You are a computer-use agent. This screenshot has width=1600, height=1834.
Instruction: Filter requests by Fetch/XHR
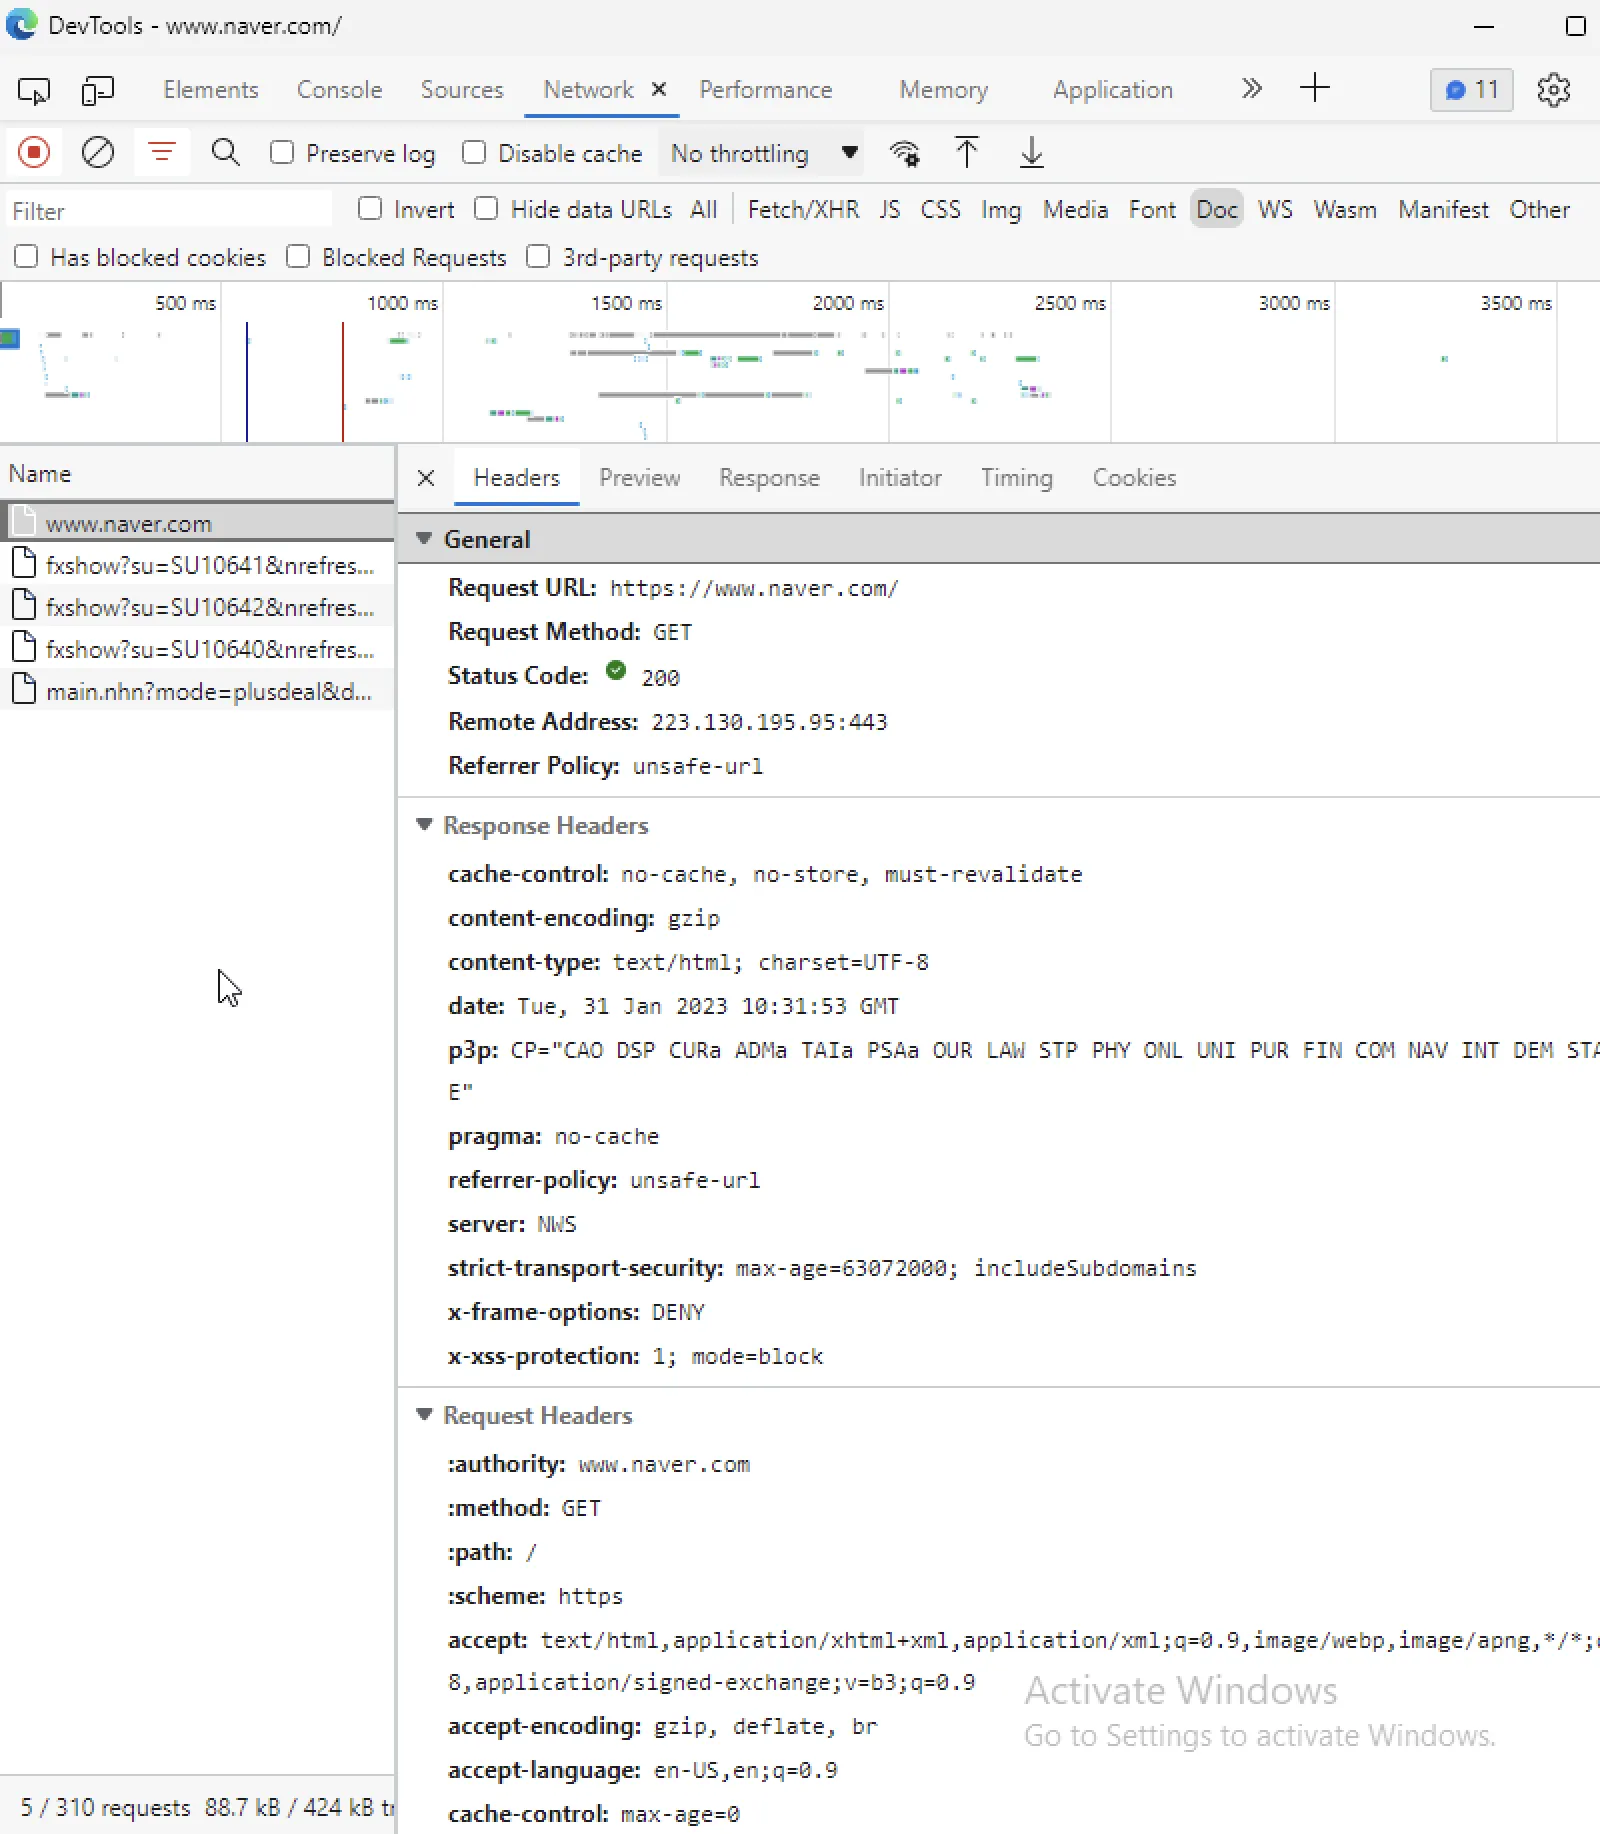point(804,210)
